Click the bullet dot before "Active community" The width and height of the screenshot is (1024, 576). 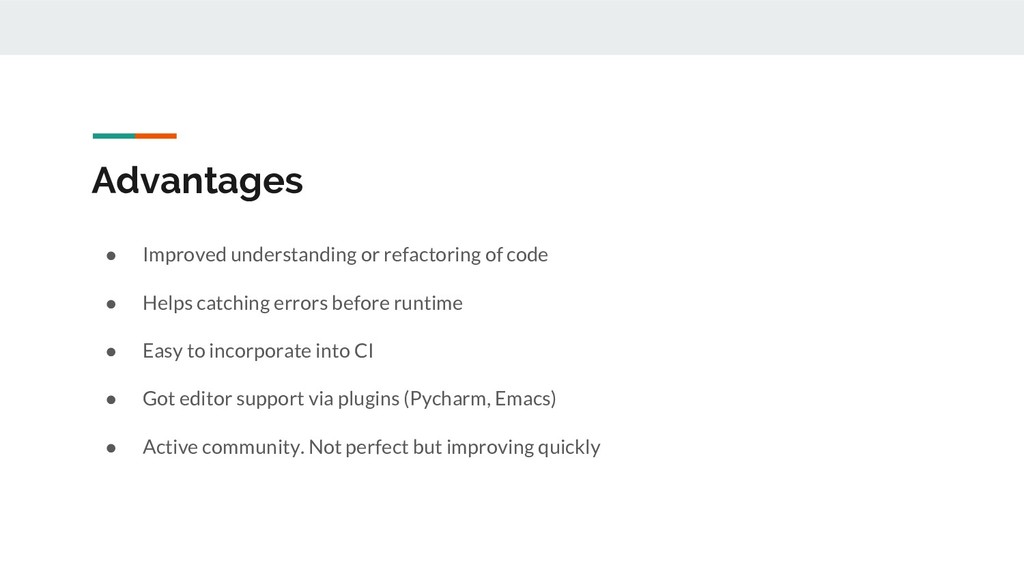coord(114,447)
